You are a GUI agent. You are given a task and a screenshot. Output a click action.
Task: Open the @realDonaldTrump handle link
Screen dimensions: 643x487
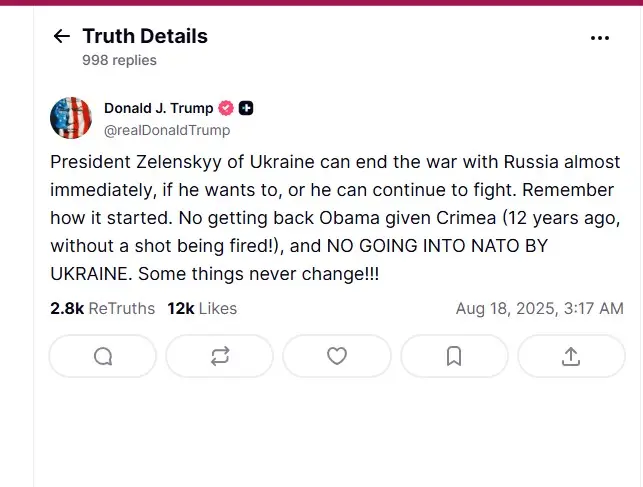coord(167,130)
